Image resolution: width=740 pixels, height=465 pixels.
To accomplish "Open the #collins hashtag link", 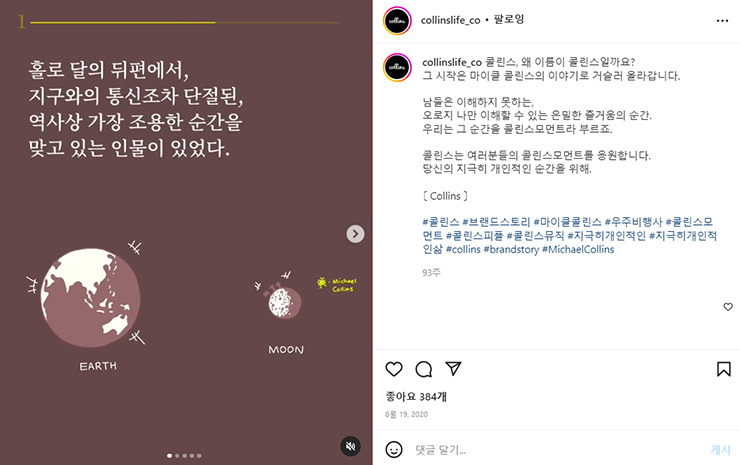I will click(463, 249).
